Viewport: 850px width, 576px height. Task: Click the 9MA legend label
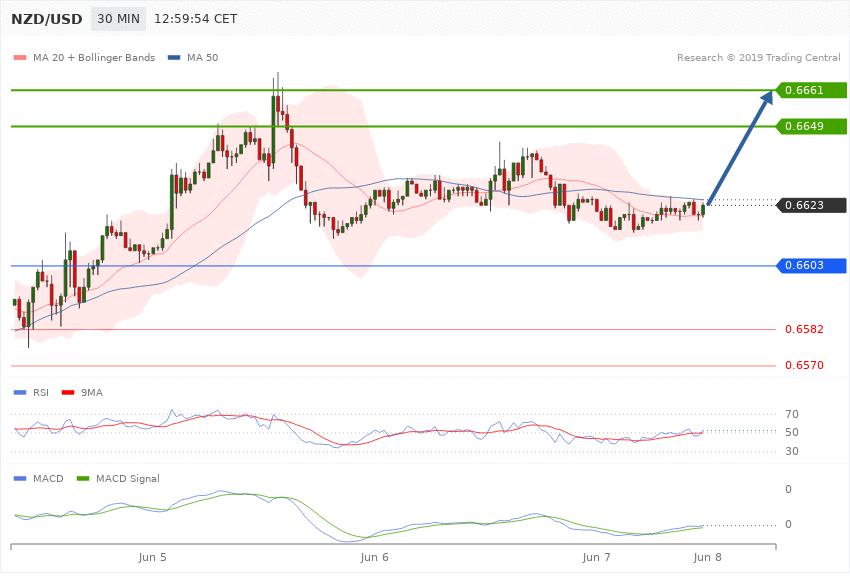tap(92, 392)
